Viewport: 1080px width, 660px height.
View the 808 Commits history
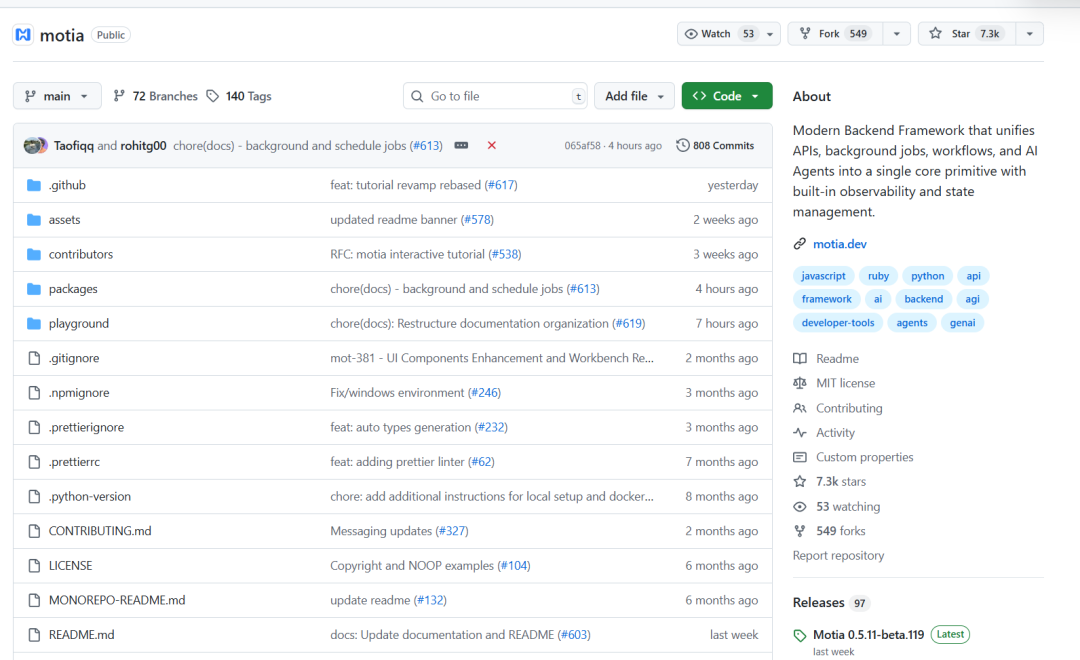pyautogui.click(x=716, y=145)
